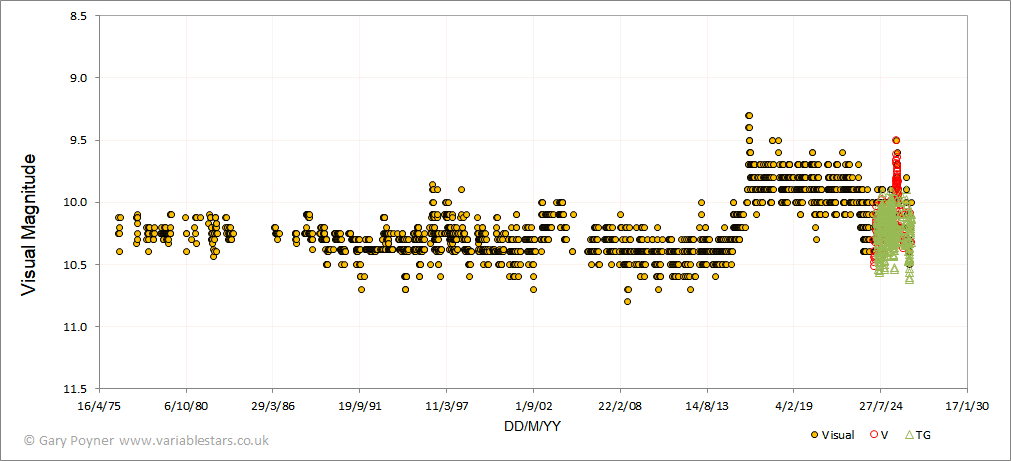Click the "TG" legend label
Screen dimensions: 1011x461
coord(923,435)
